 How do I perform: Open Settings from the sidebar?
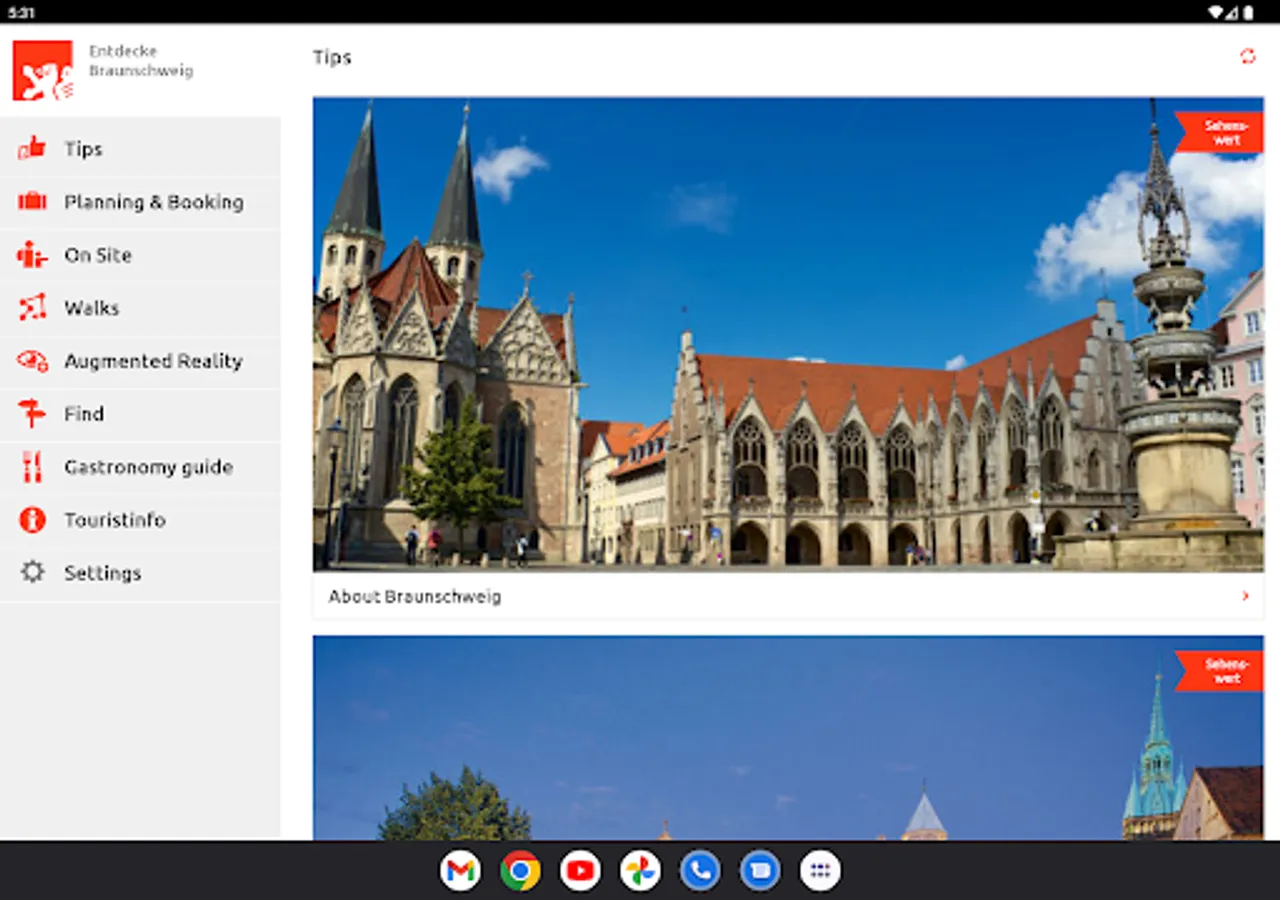[140, 573]
